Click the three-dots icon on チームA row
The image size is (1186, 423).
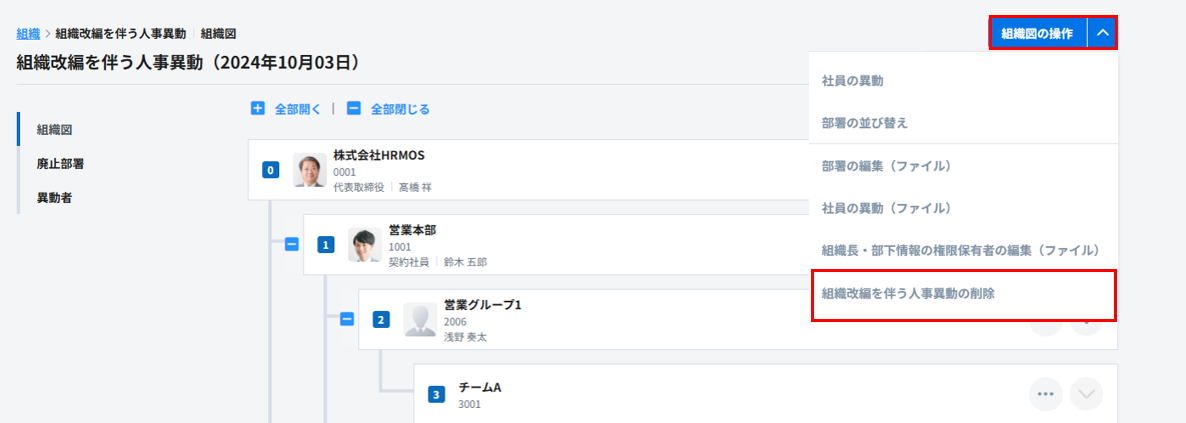(x=1046, y=394)
